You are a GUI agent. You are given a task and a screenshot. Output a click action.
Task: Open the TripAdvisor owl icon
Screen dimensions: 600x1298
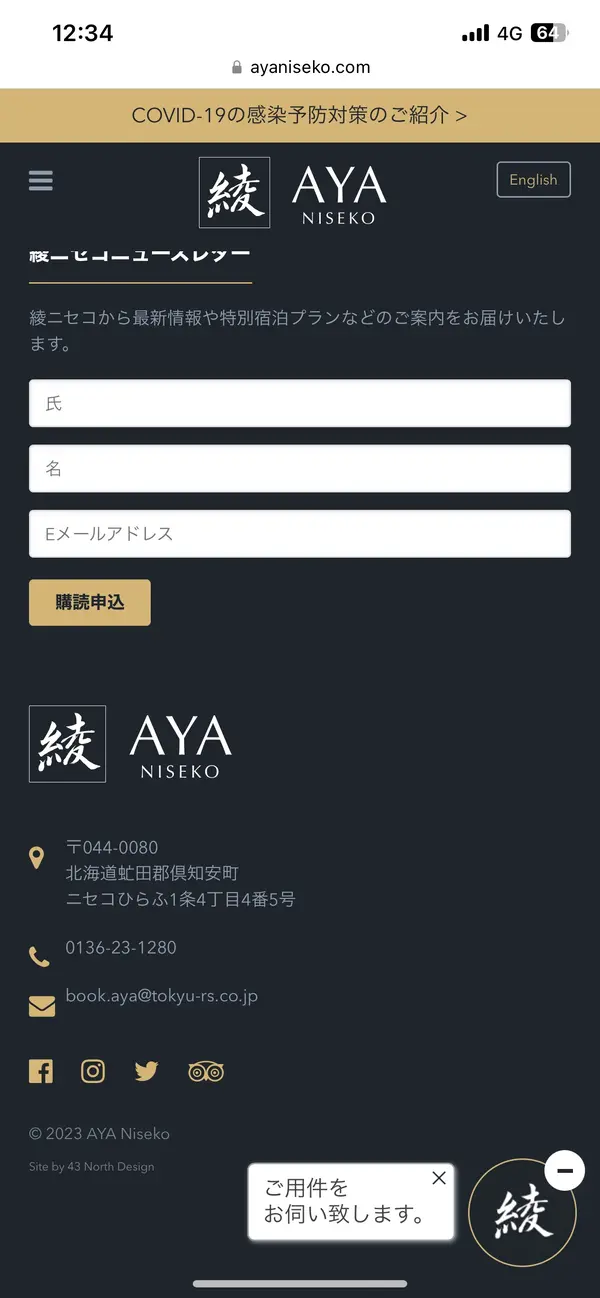[206, 1071]
